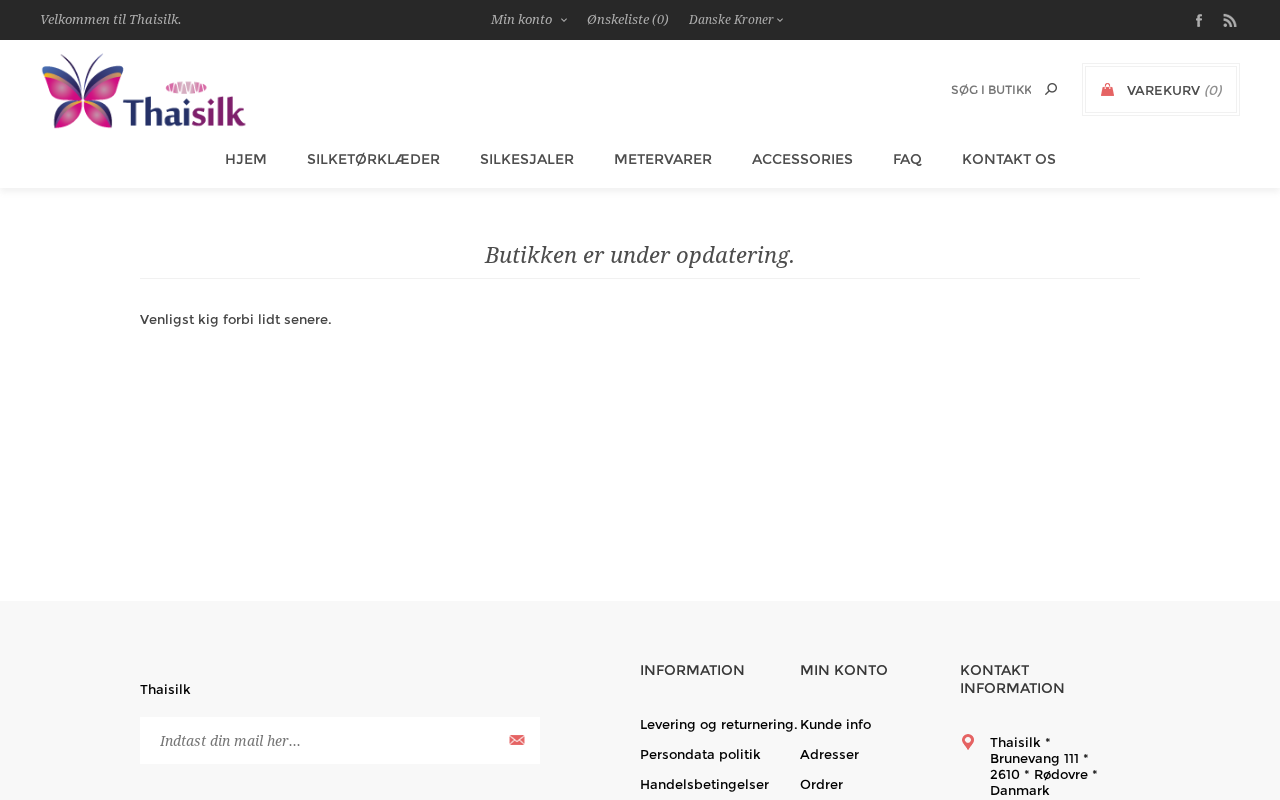The width and height of the screenshot is (1280, 800).
Task: Open the FAQ page
Action: click(x=907, y=159)
